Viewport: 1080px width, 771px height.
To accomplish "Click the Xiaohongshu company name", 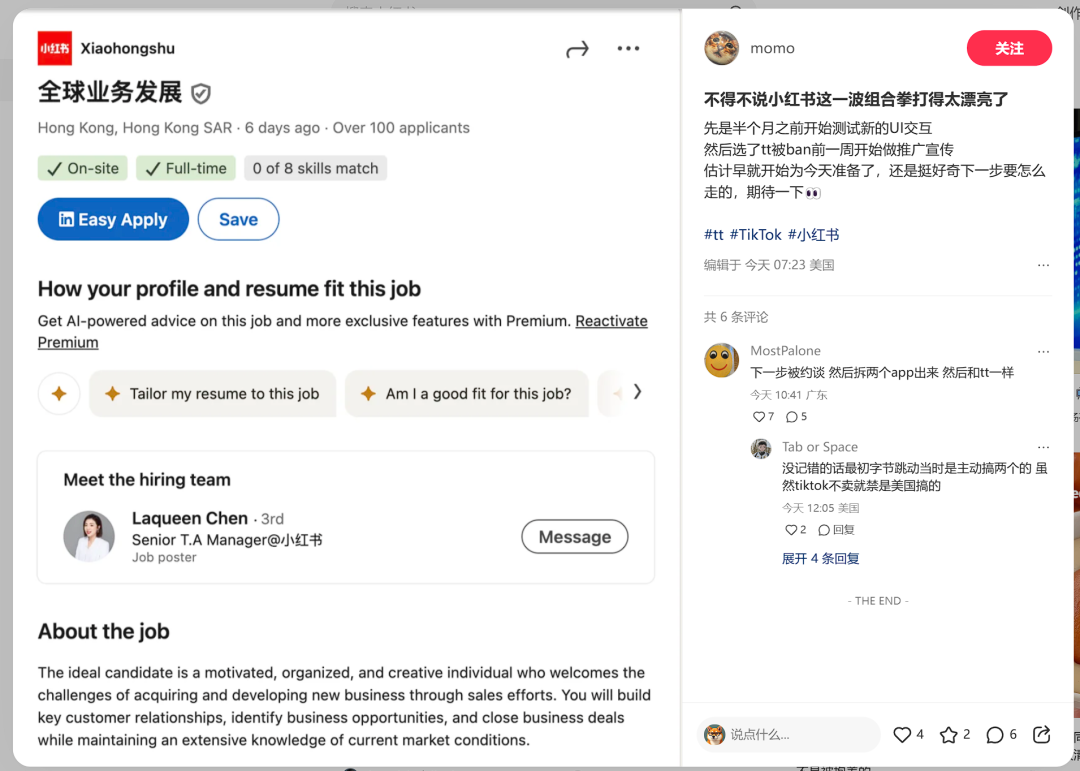I will [x=127, y=48].
